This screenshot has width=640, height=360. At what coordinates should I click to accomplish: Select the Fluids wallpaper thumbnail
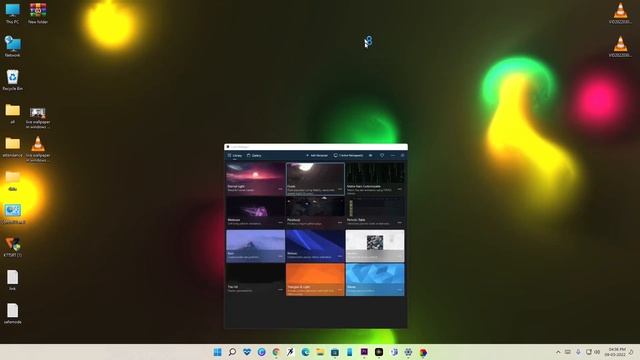(x=315, y=179)
